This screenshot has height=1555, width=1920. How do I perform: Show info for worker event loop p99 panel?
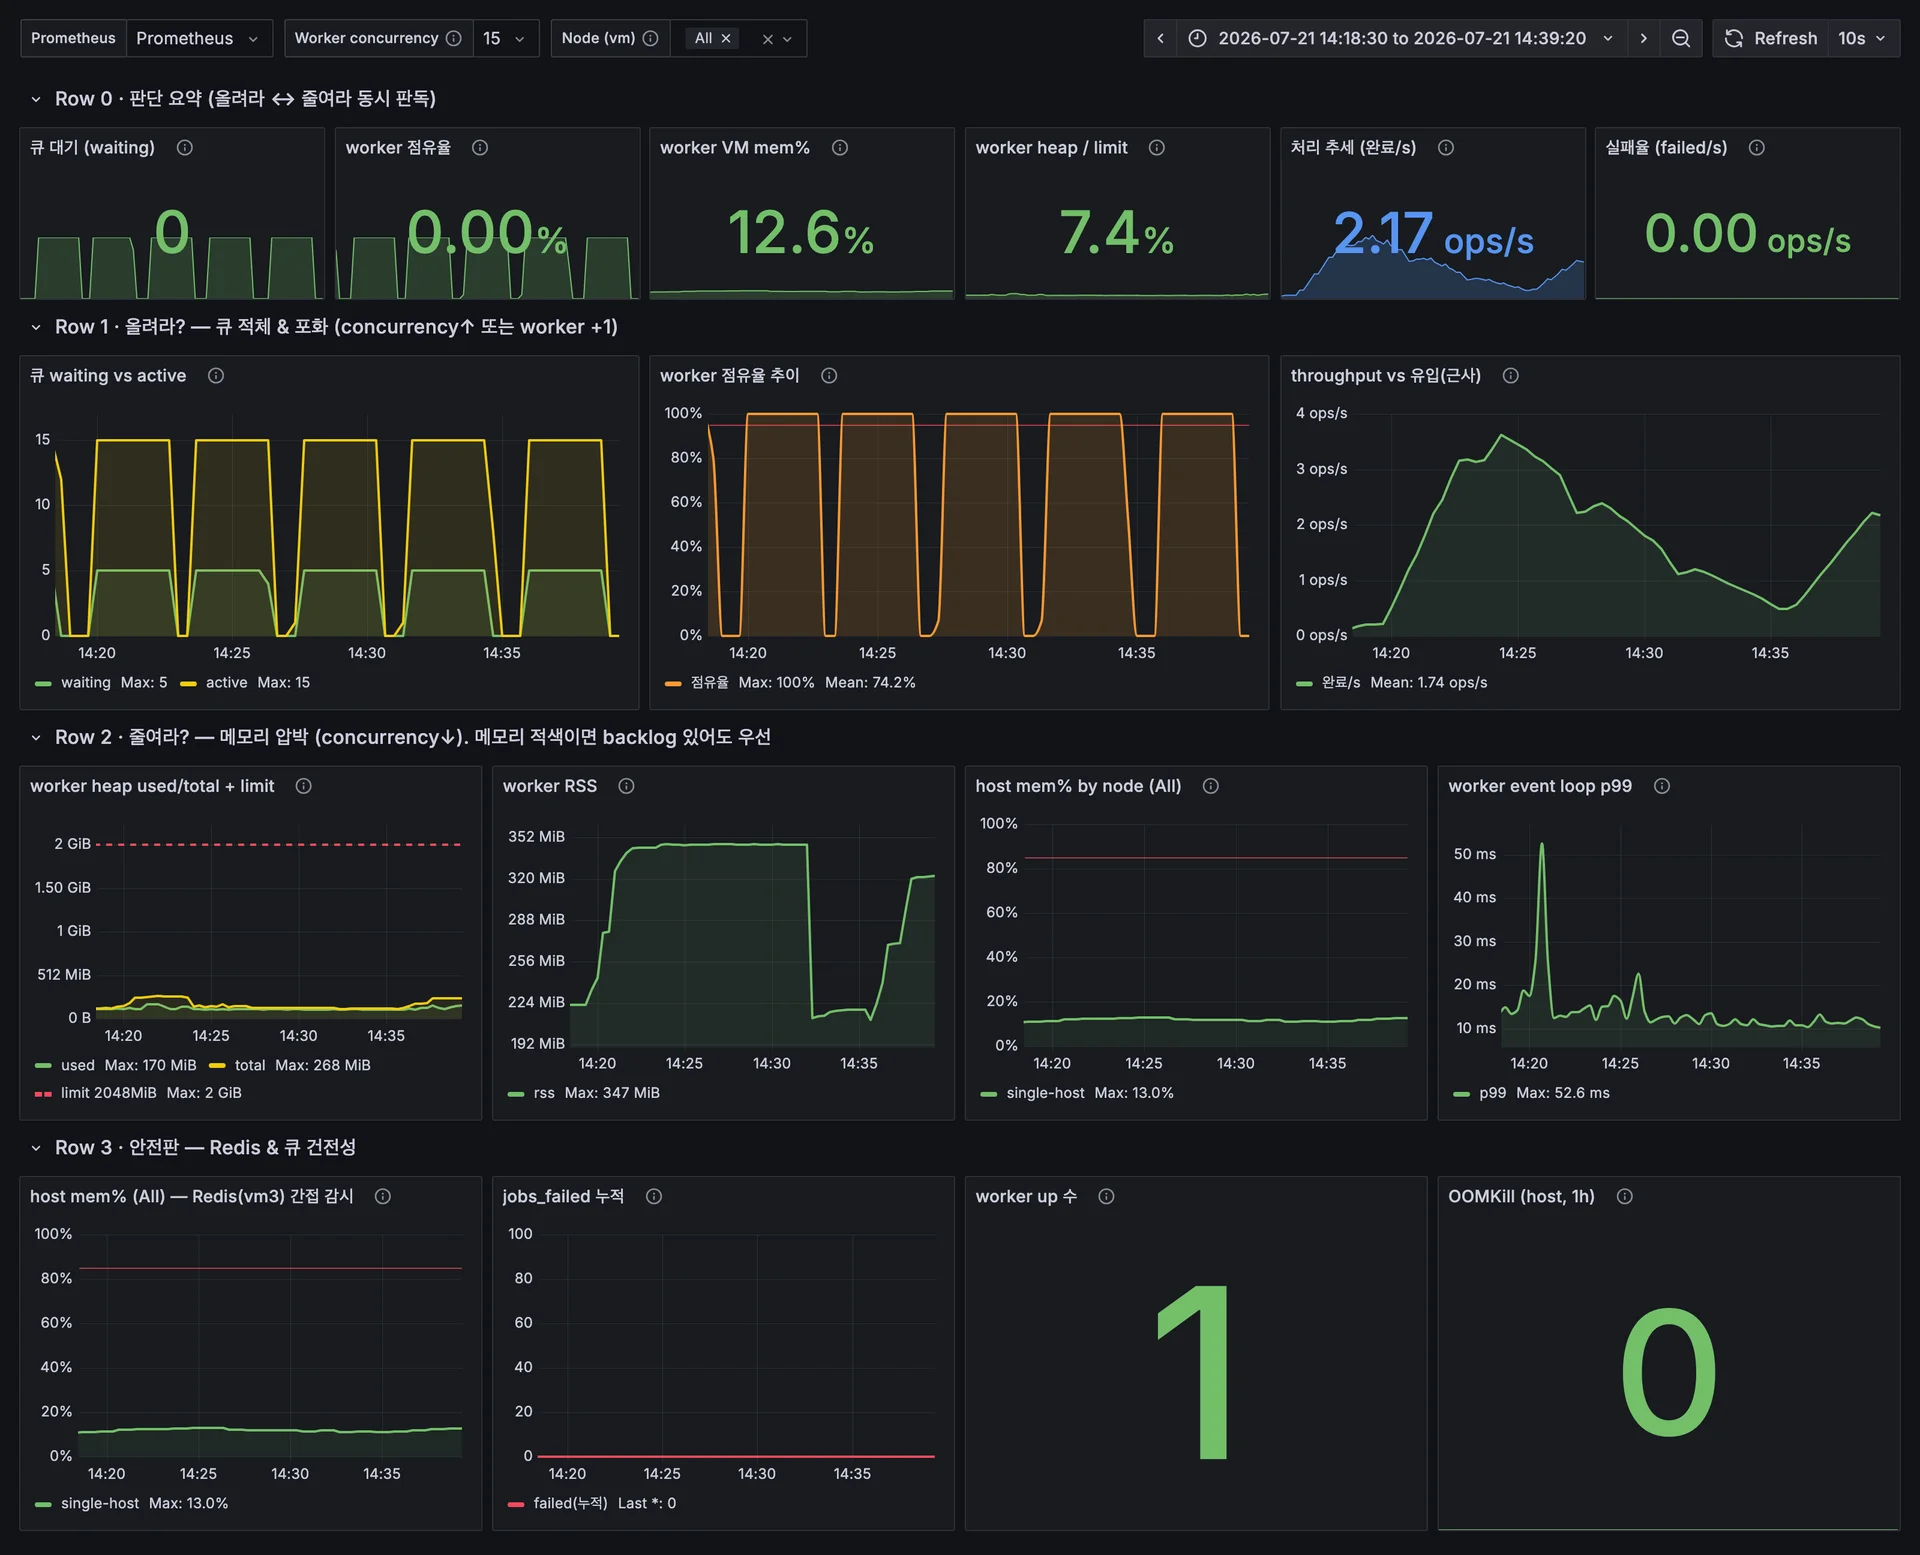click(1662, 786)
